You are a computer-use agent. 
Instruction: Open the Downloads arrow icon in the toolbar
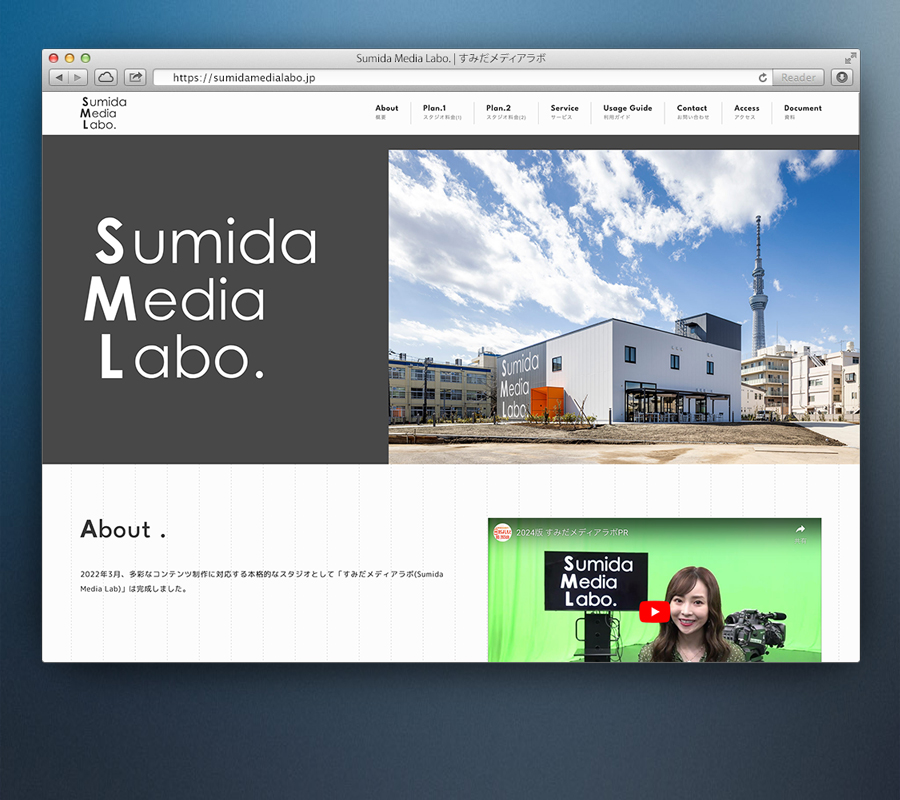tap(841, 77)
